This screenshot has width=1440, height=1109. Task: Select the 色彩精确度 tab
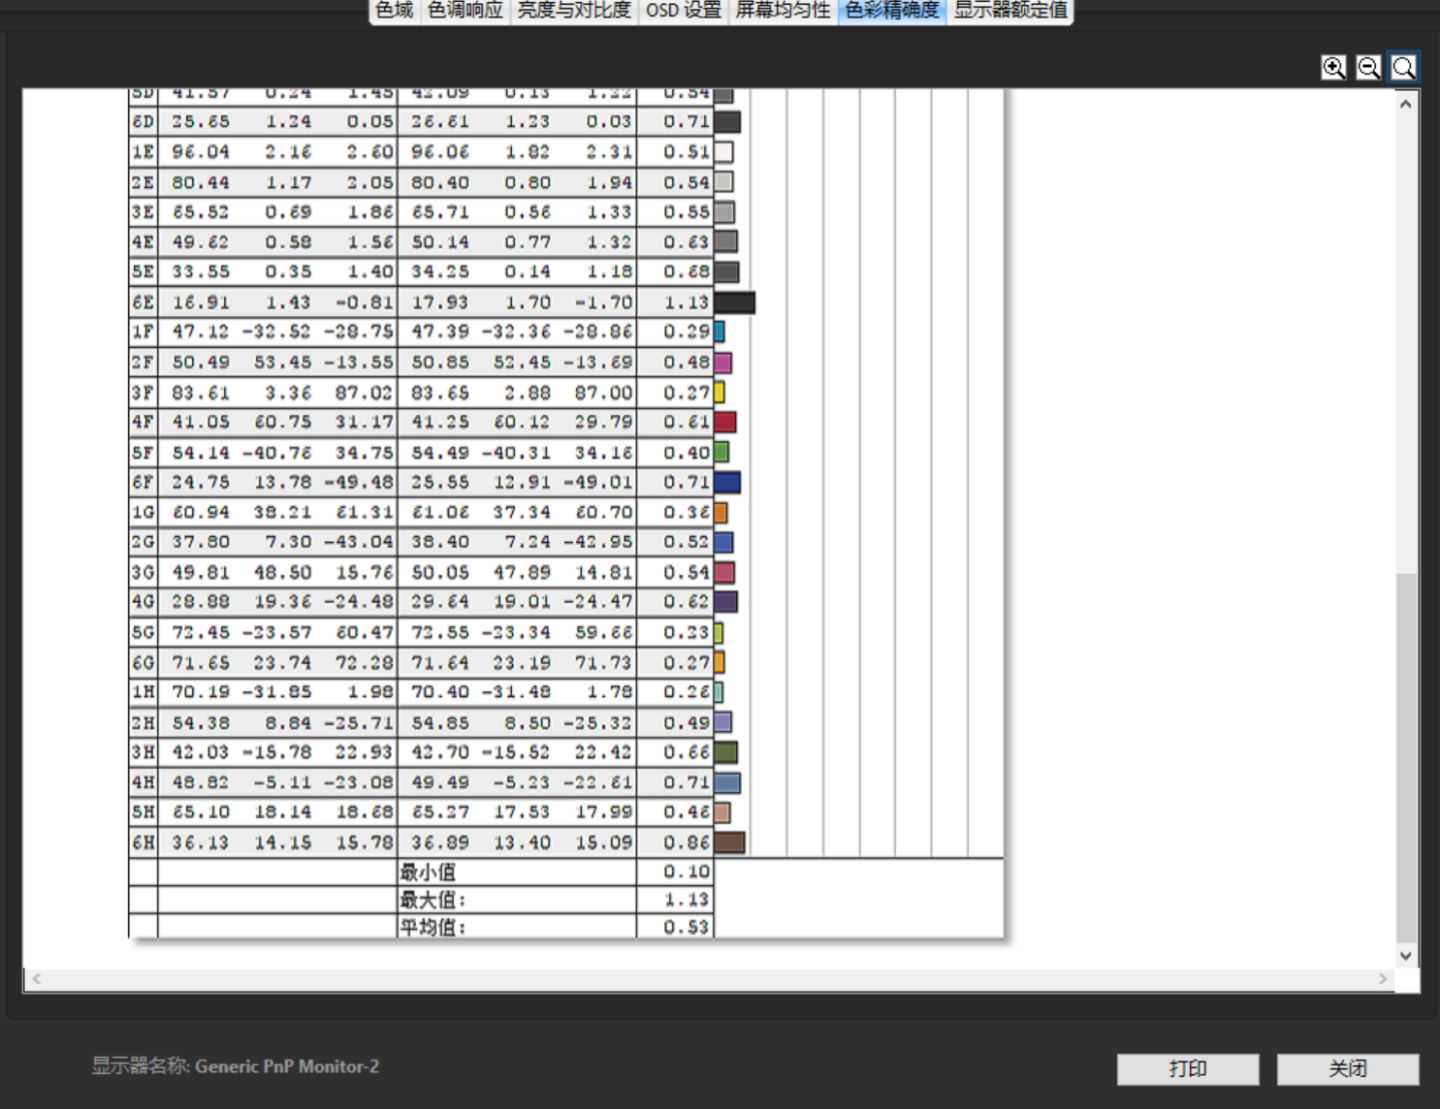[892, 11]
